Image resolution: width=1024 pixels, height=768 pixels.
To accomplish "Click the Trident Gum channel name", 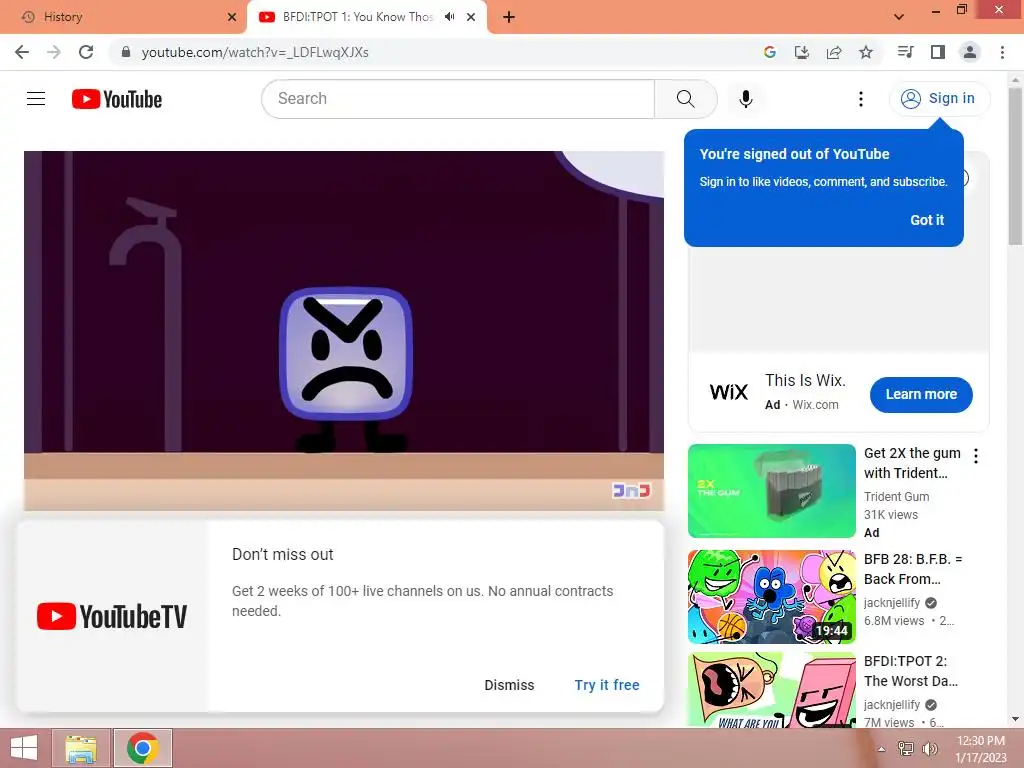I will 896,496.
